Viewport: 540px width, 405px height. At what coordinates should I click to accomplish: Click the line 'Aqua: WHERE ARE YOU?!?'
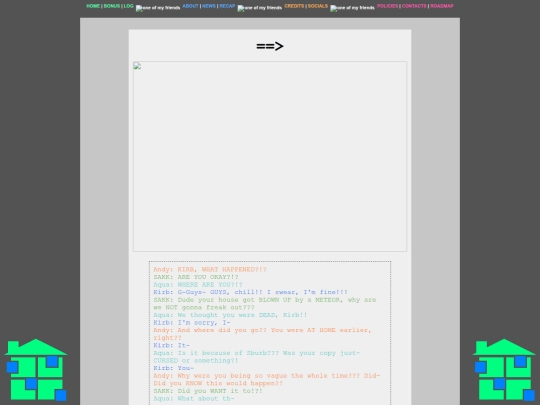pyautogui.click(x=198, y=284)
